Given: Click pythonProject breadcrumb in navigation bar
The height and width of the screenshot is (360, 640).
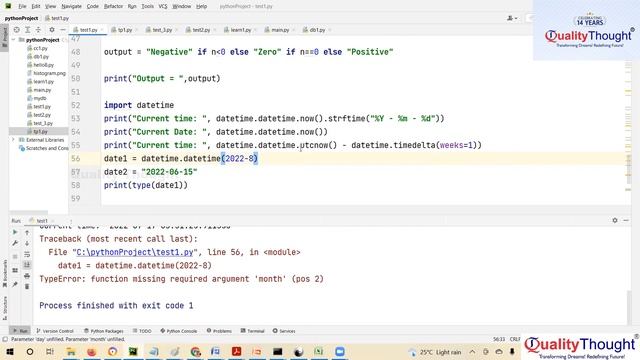Looking at the screenshot, I should (x=21, y=18).
